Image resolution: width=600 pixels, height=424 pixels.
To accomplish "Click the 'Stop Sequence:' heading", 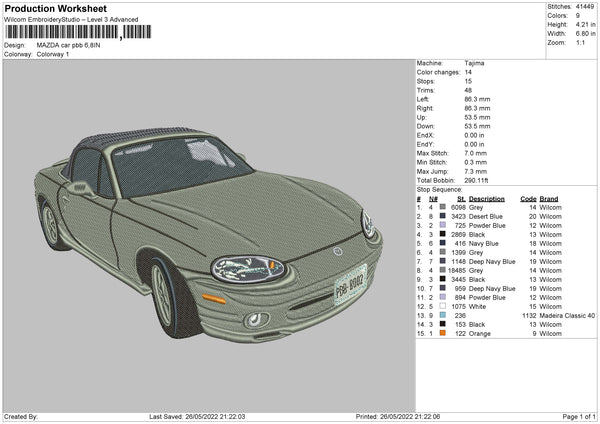I will (439, 190).
